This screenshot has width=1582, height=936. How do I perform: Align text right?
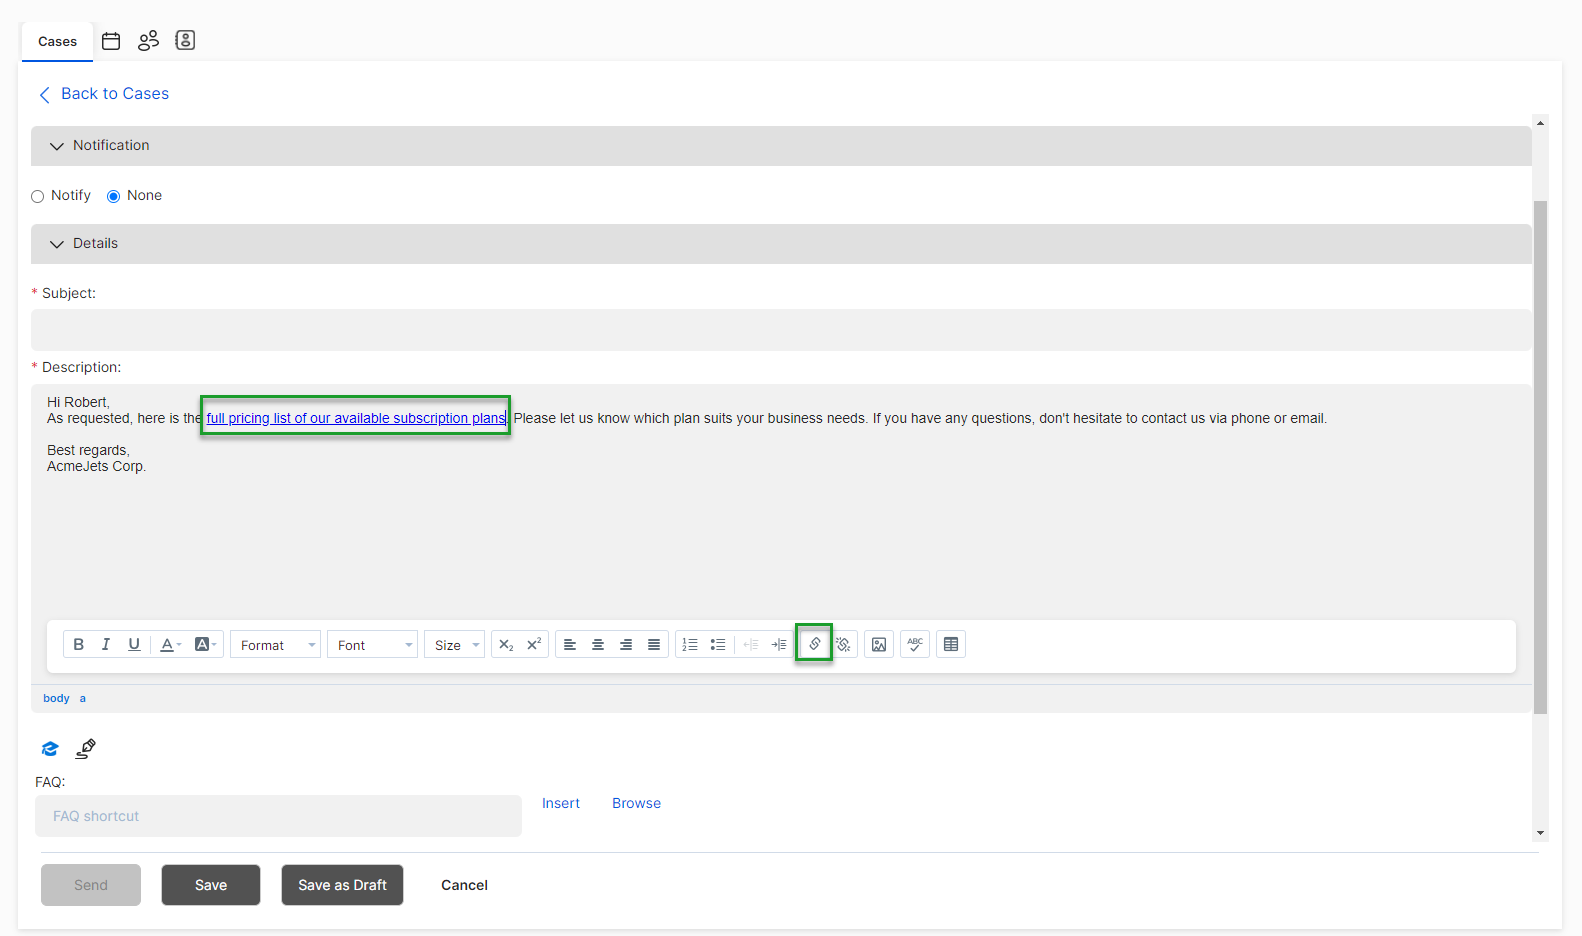pos(626,645)
